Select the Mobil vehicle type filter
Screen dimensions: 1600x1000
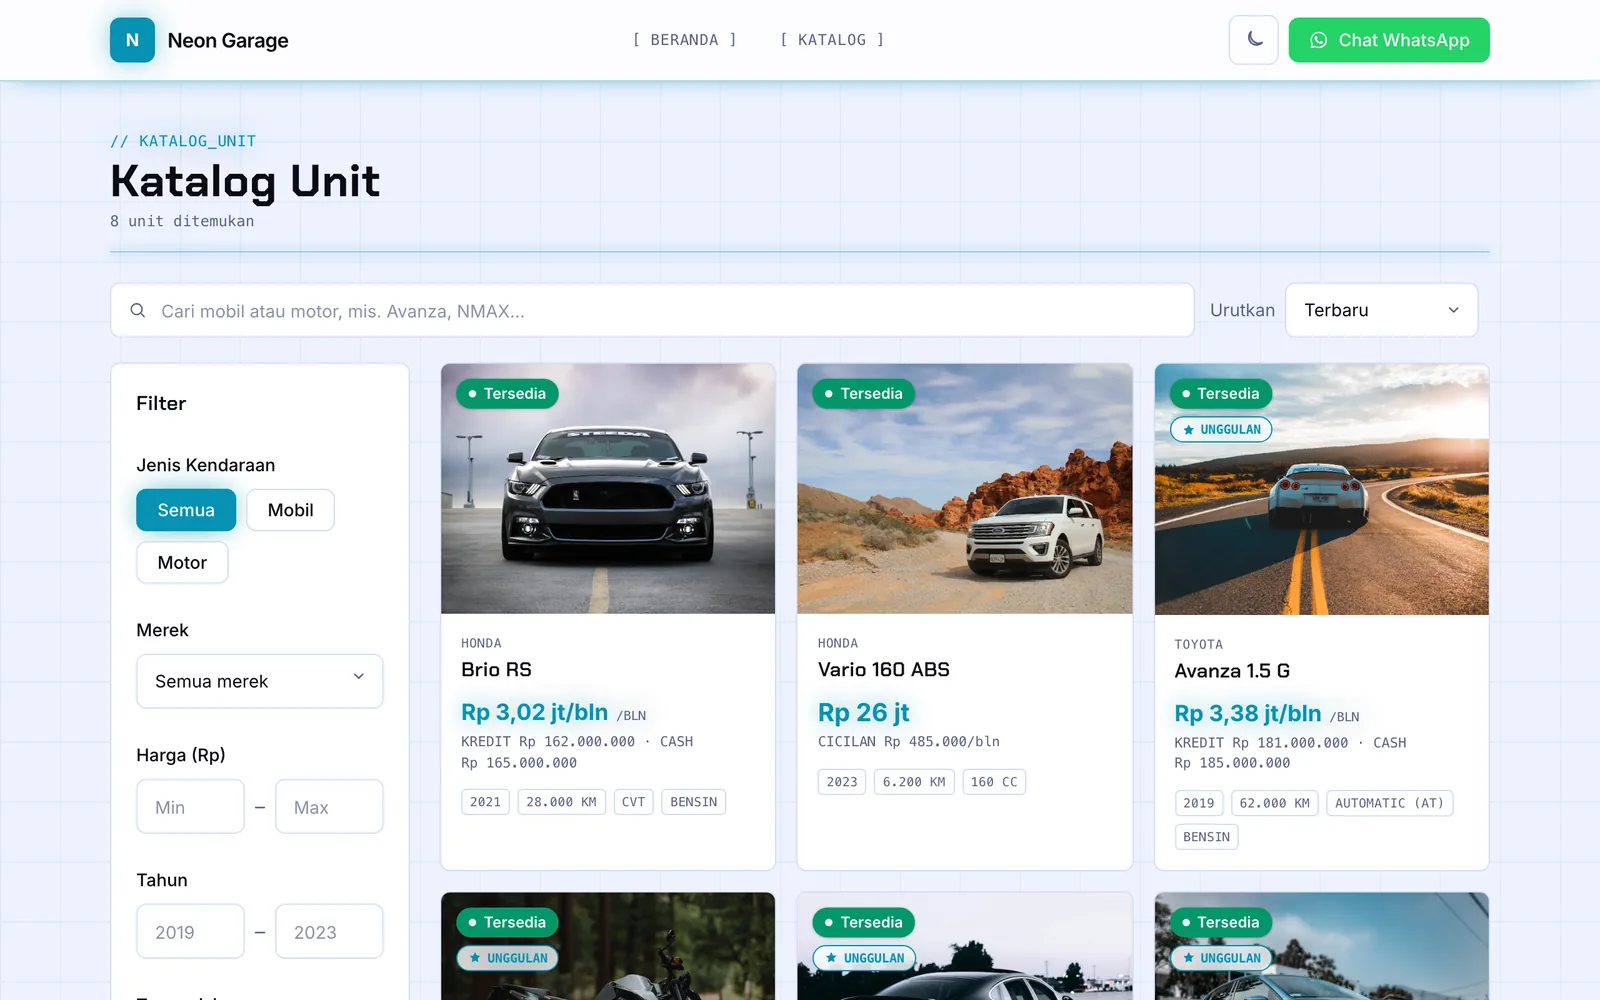[291, 510]
